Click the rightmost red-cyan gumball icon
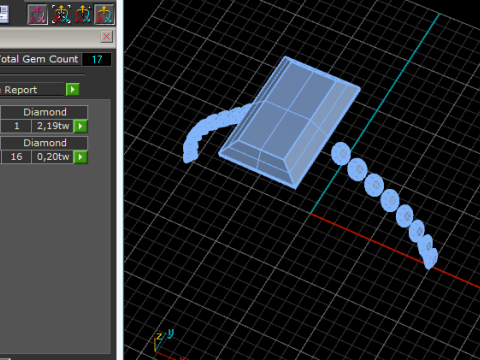Screen dimensions: 480x360 click(104, 15)
